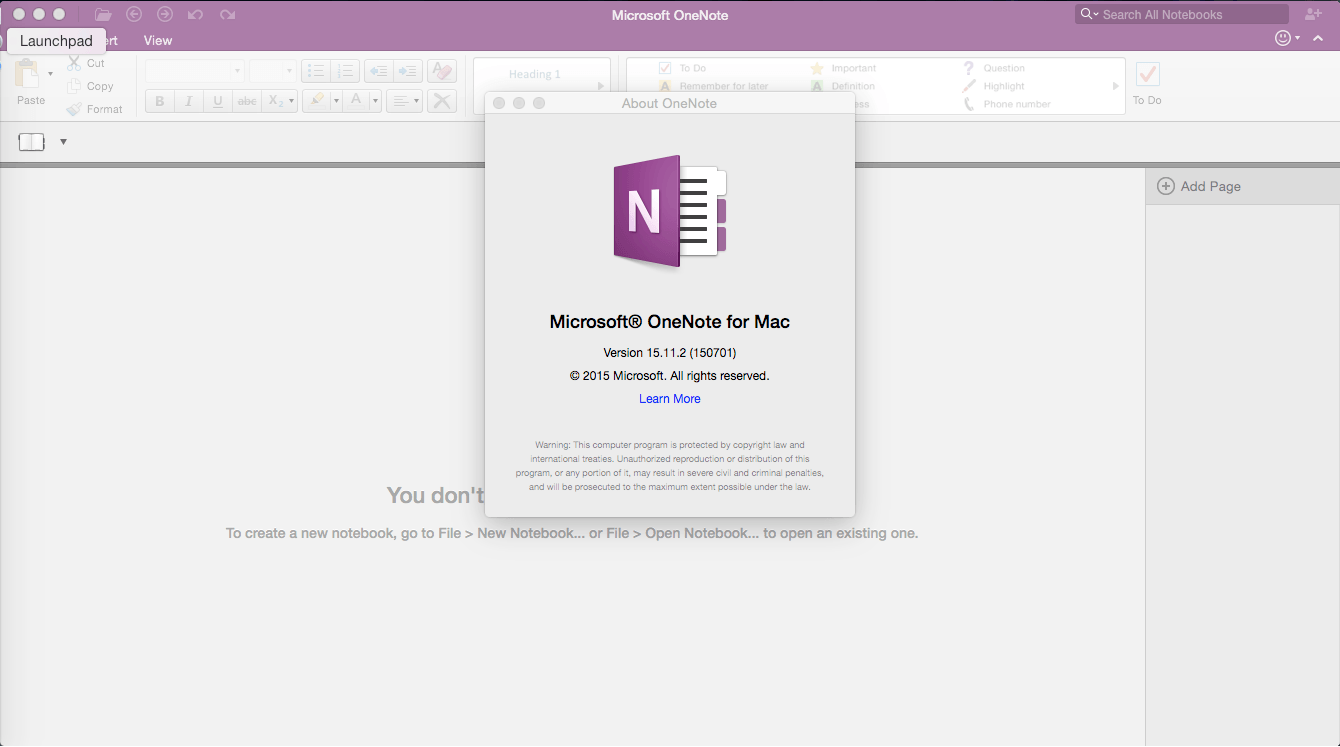Expand the notebook list arrow
The height and width of the screenshot is (747, 1340).
pos(63,142)
